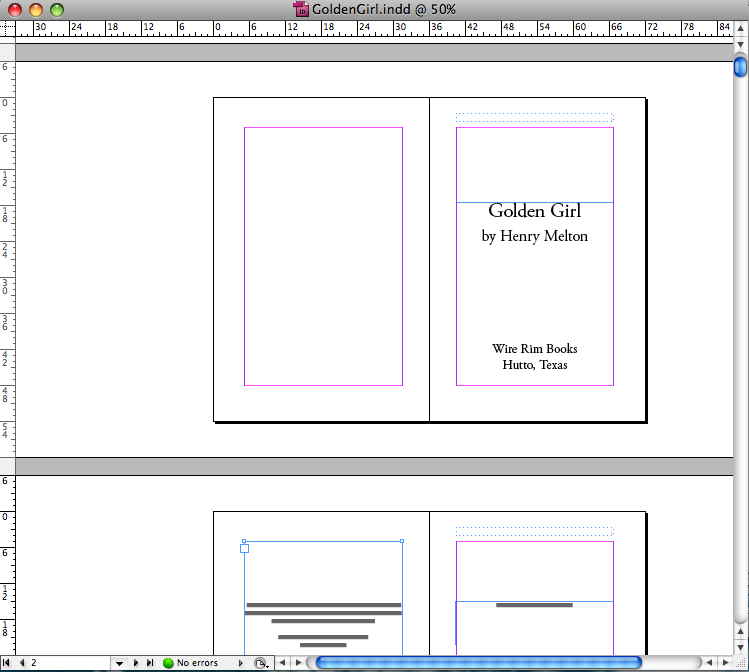Click right horizontal scroll arrow beside status bar
Image resolution: width=749 pixels, height=672 pixels.
tap(299, 663)
